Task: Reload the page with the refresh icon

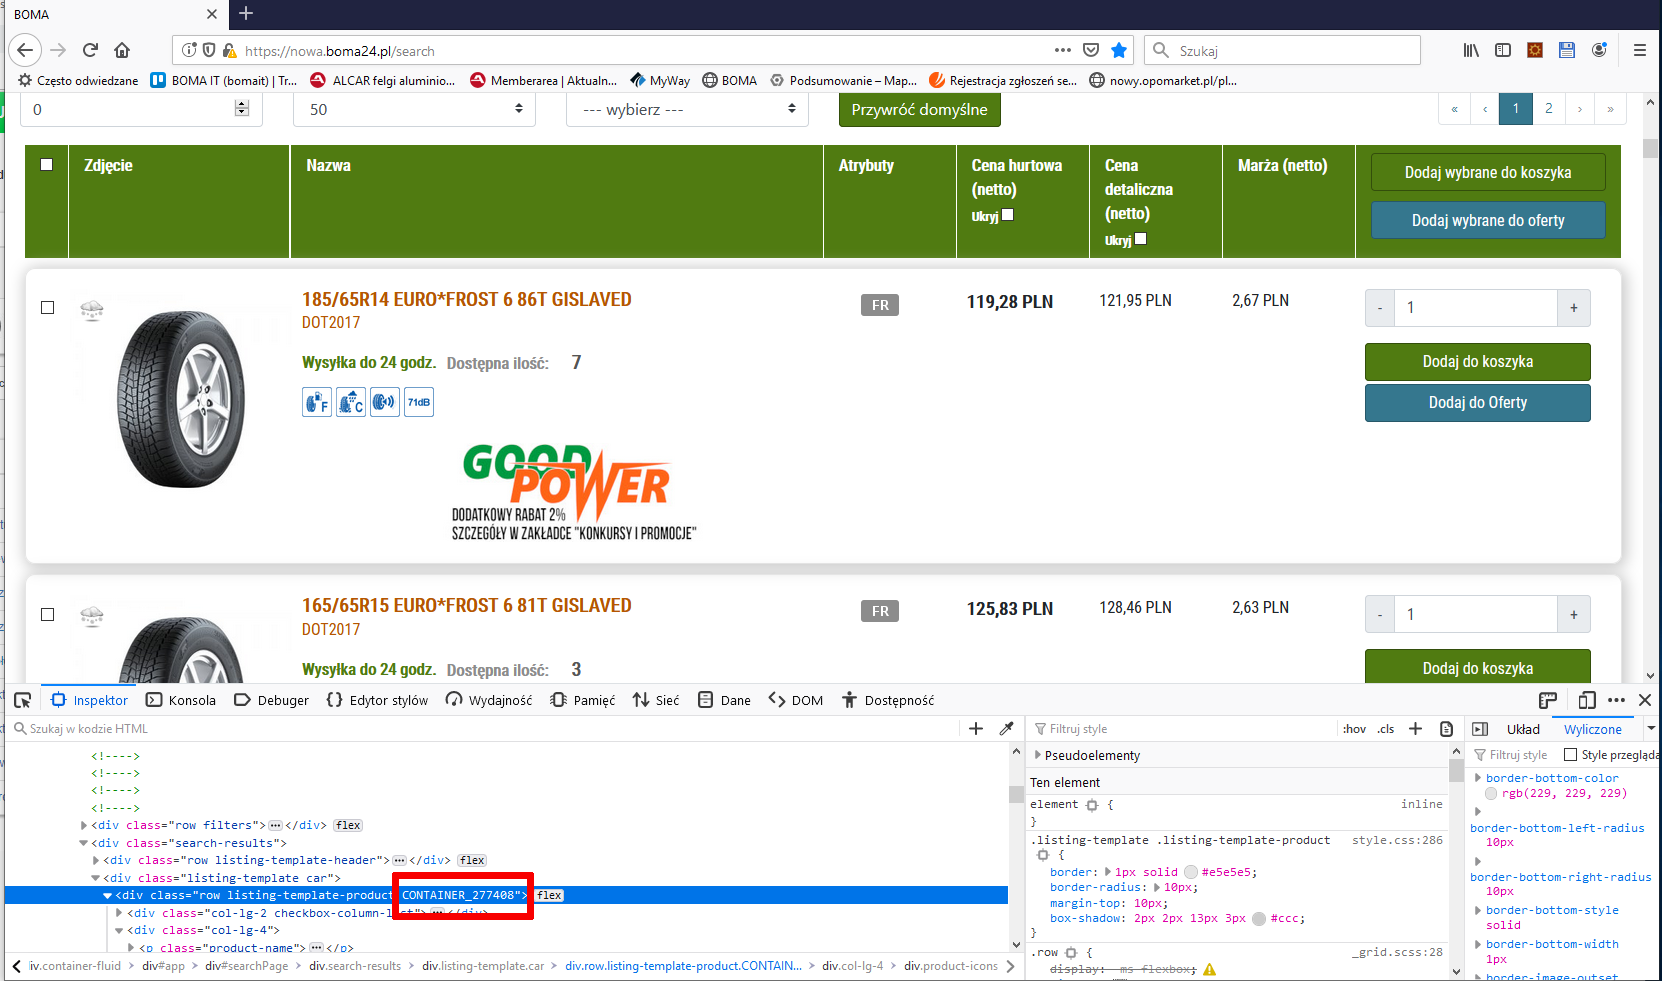Action: 90,50
